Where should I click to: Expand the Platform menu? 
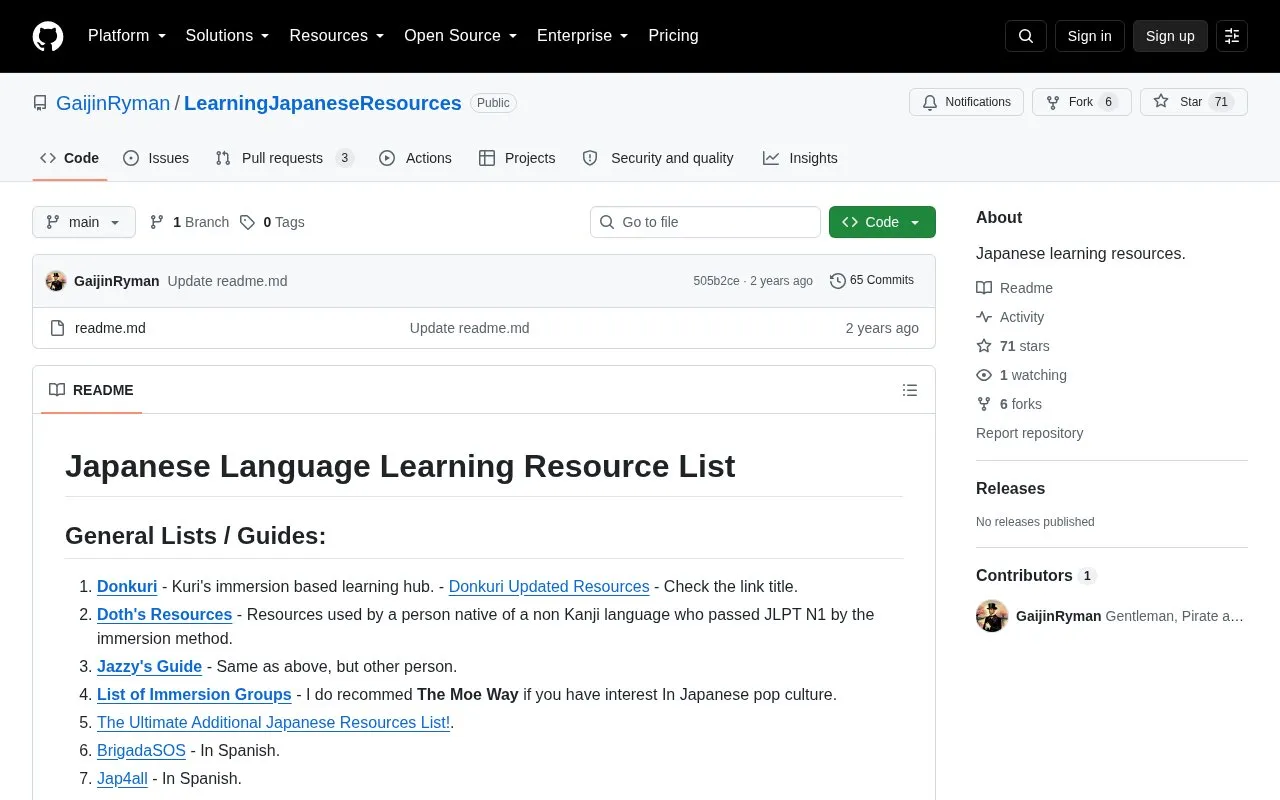(x=127, y=36)
